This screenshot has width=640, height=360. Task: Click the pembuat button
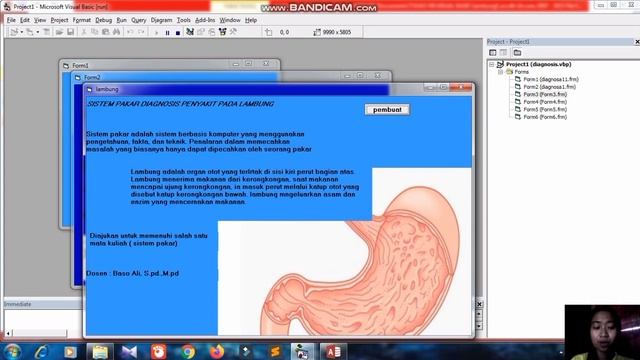(x=387, y=110)
